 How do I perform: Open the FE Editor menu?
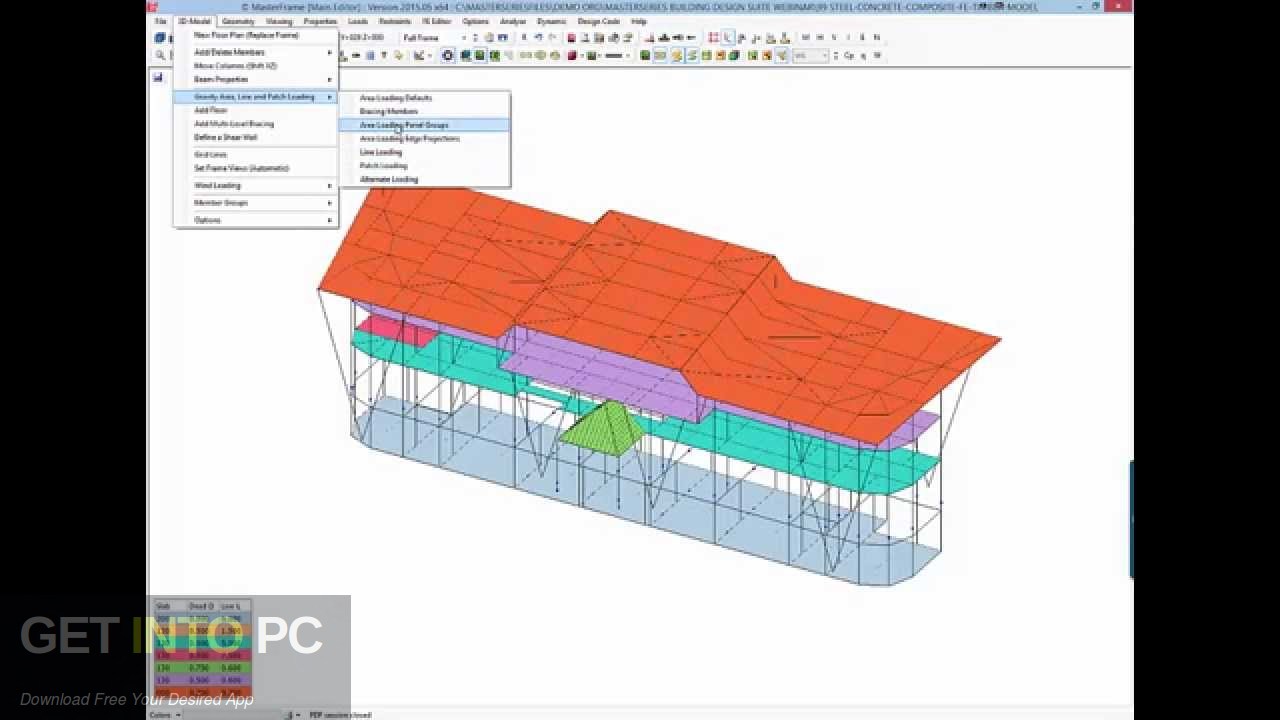[436, 21]
